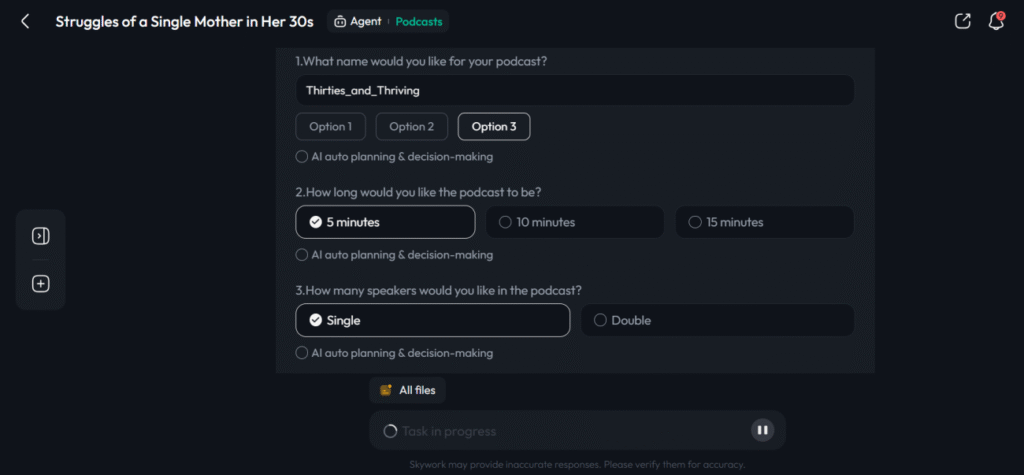Select the 10 minutes option
This screenshot has width=1024, height=475.
point(574,222)
